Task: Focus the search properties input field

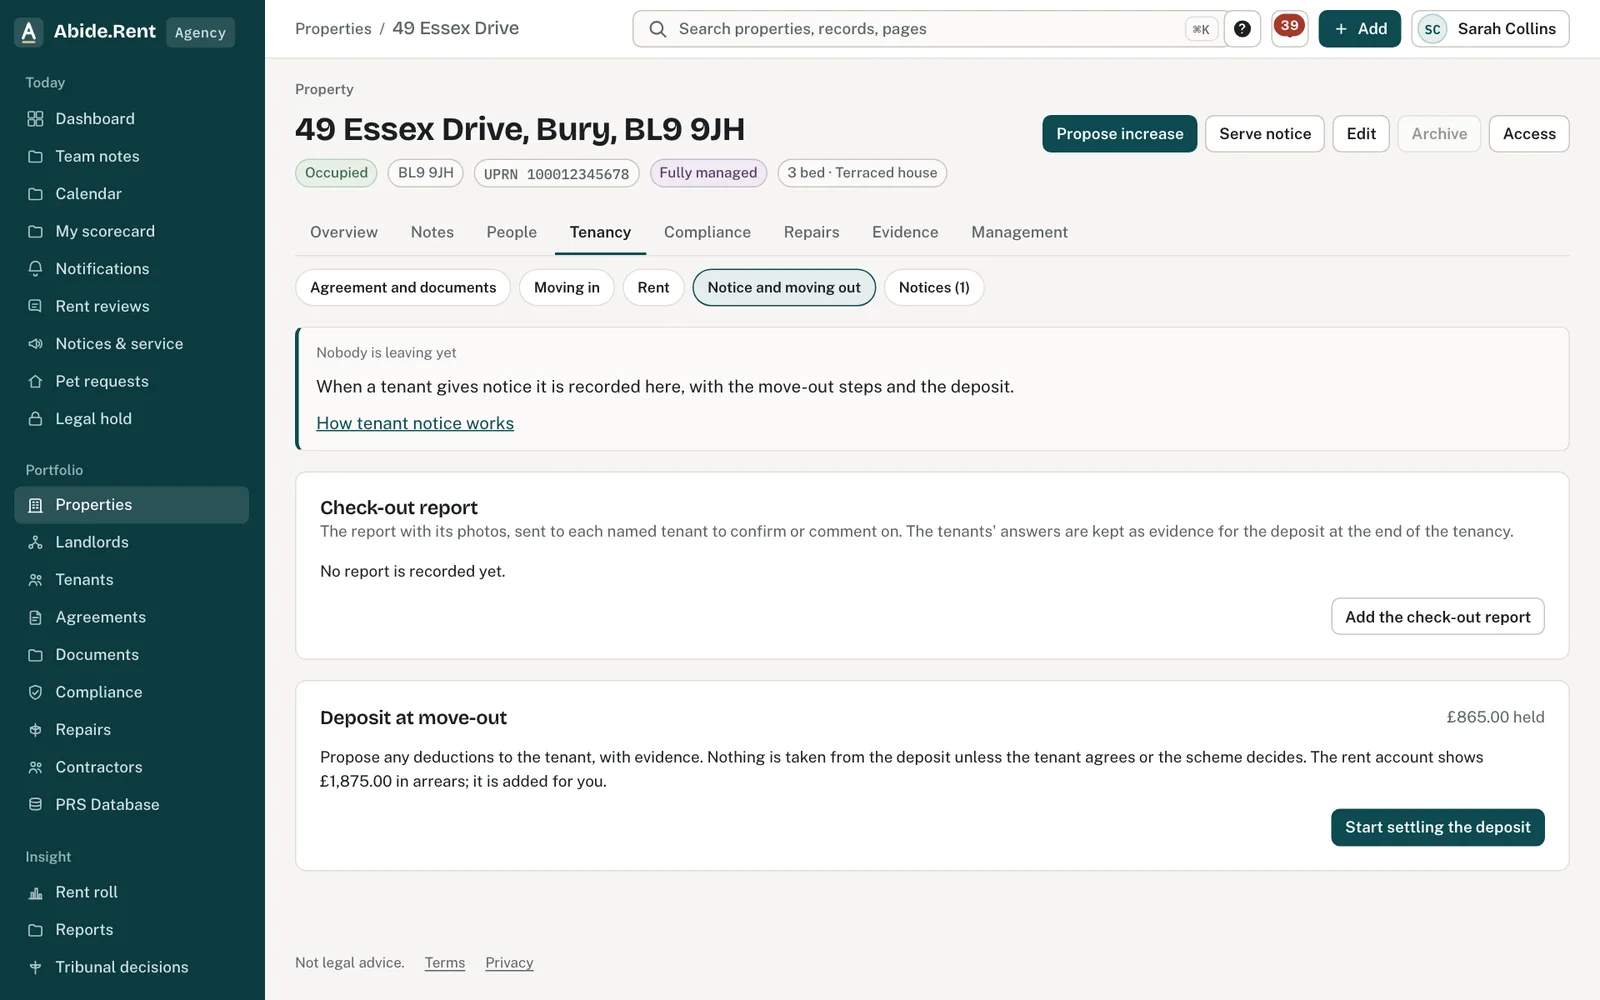Action: coord(930,29)
